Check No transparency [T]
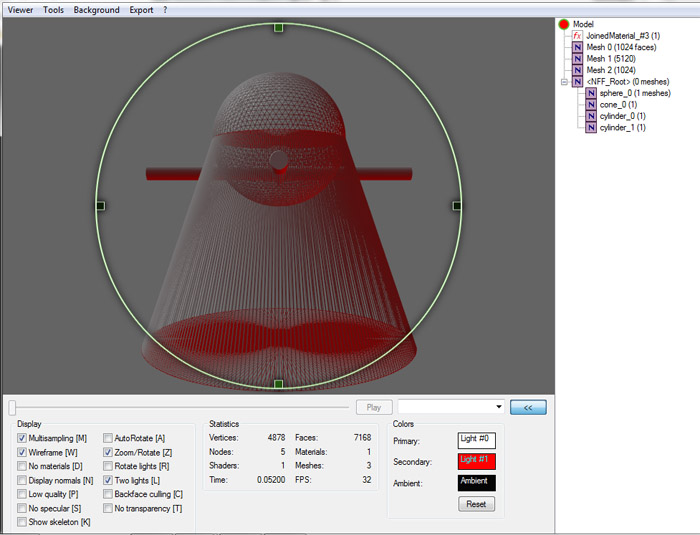The image size is (700, 535). pos(108,508)
